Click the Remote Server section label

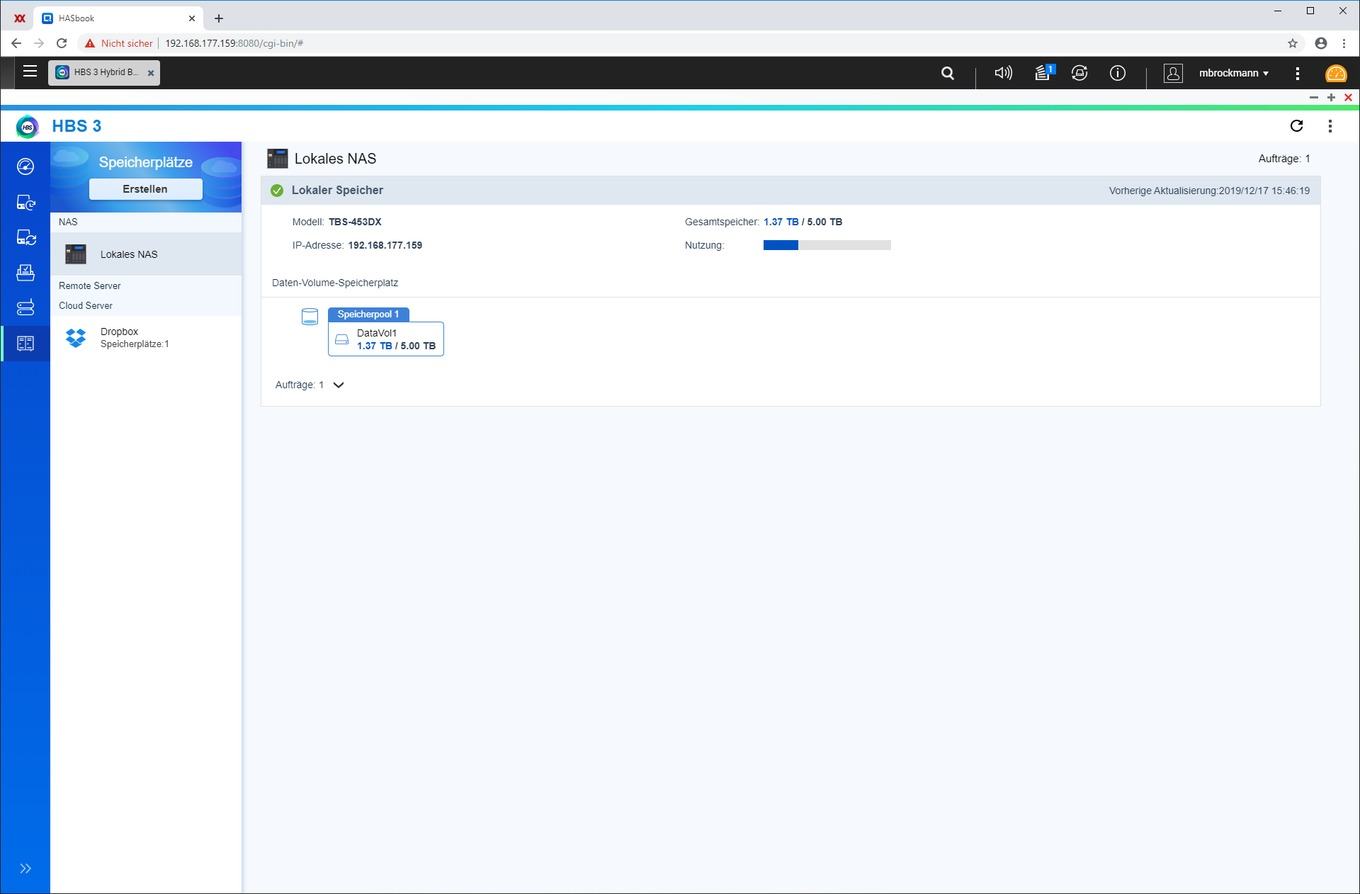[x=90, y=286]
